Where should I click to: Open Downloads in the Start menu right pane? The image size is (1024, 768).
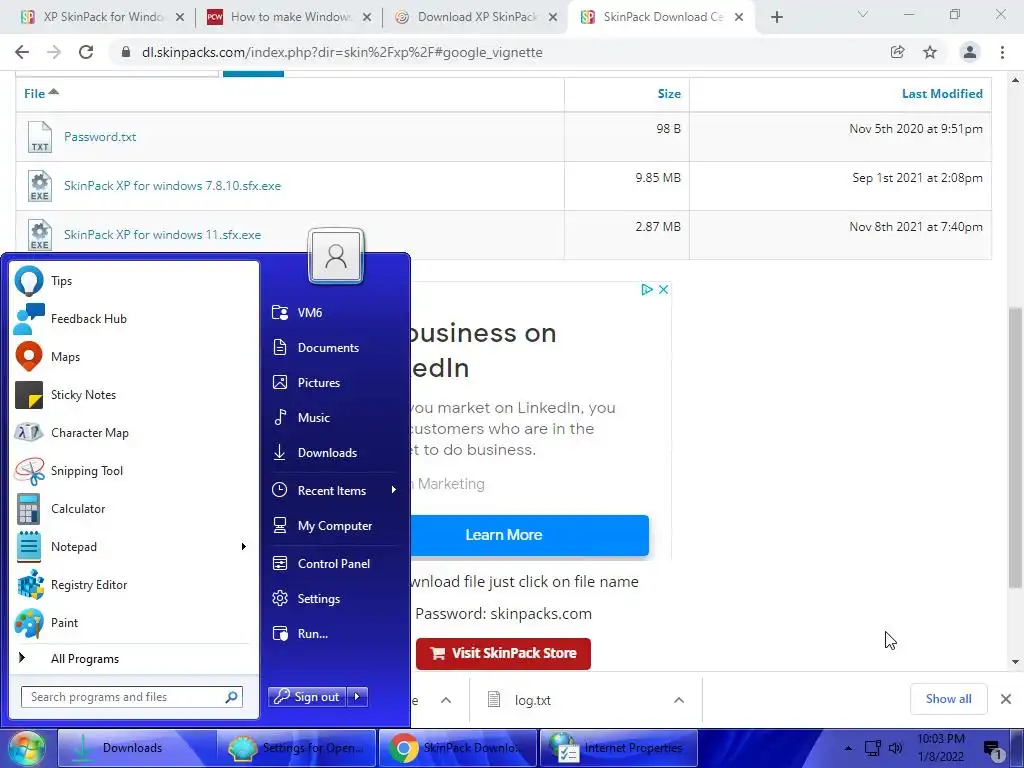coord(333,453)
